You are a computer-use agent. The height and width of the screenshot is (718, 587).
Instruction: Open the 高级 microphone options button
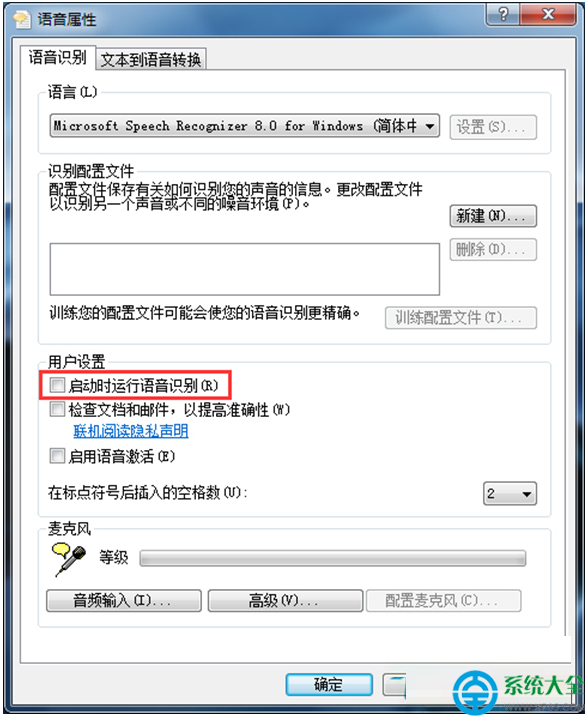pos(285,600)
